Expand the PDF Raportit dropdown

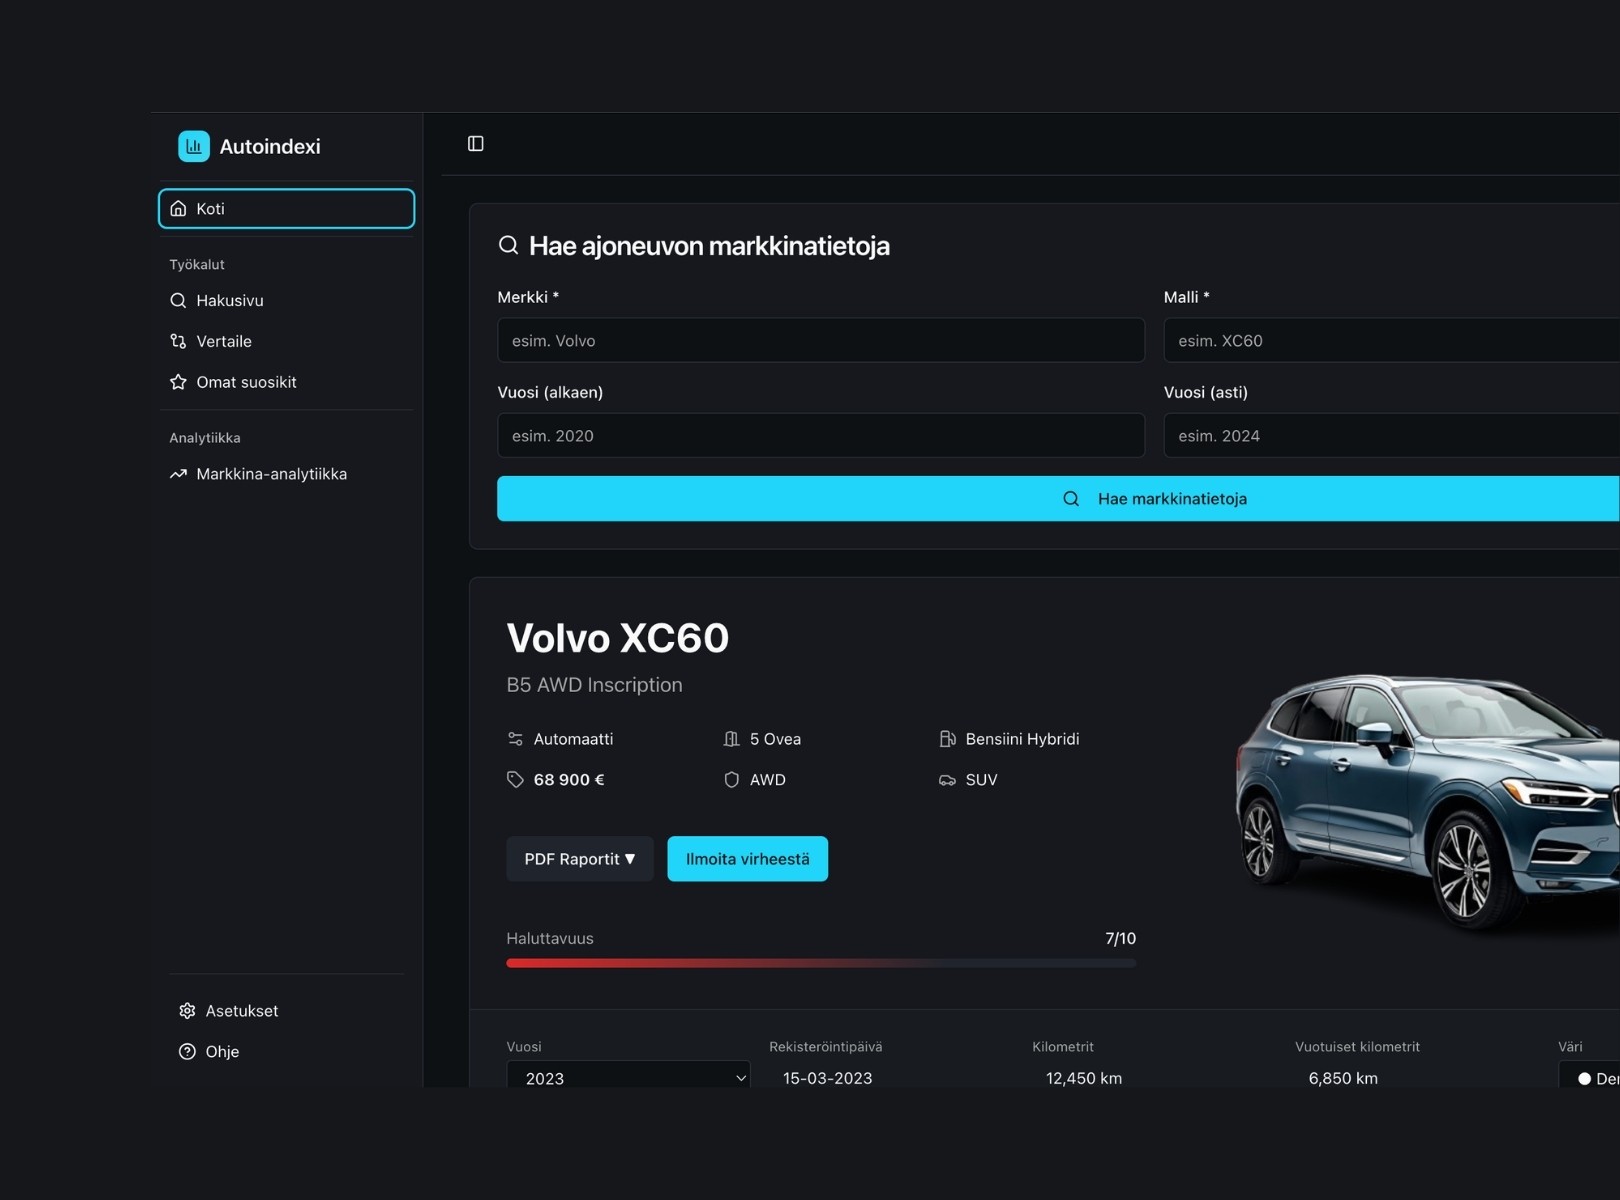tap(580, 859)
